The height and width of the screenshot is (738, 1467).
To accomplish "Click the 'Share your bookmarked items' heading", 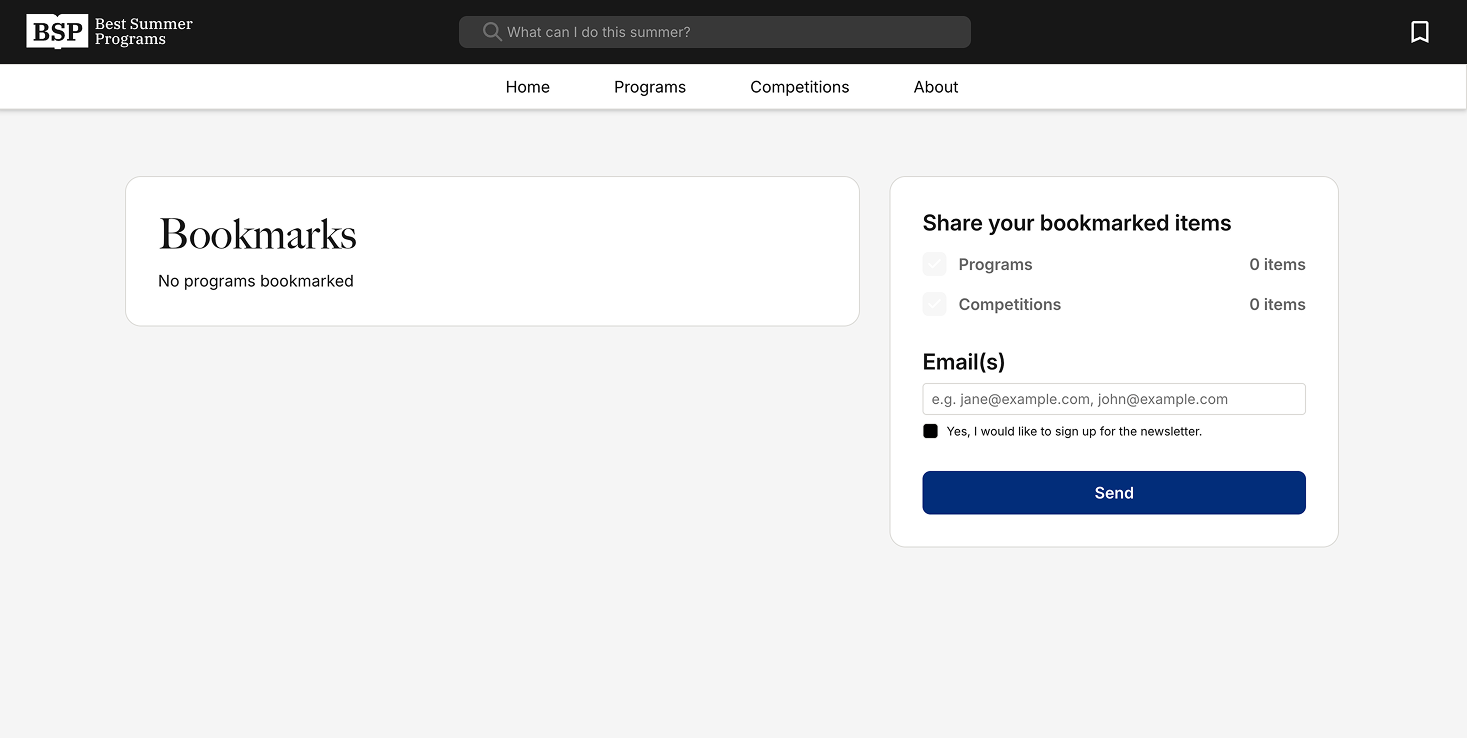I will point(1077,223).
